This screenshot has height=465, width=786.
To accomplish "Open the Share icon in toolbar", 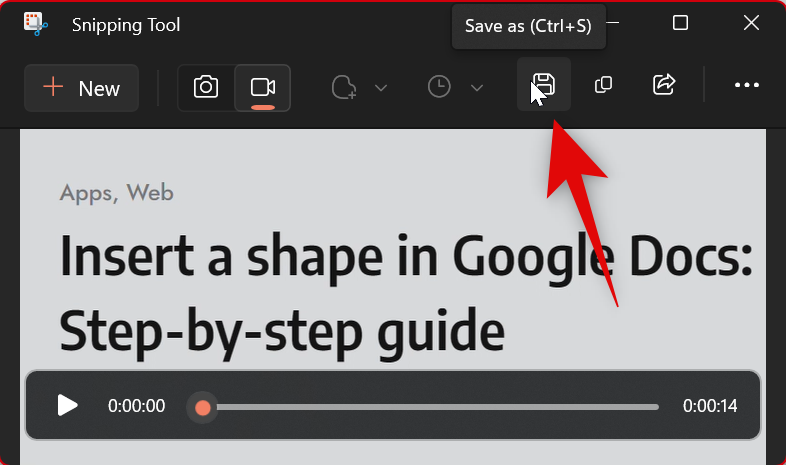I will 664,84.
